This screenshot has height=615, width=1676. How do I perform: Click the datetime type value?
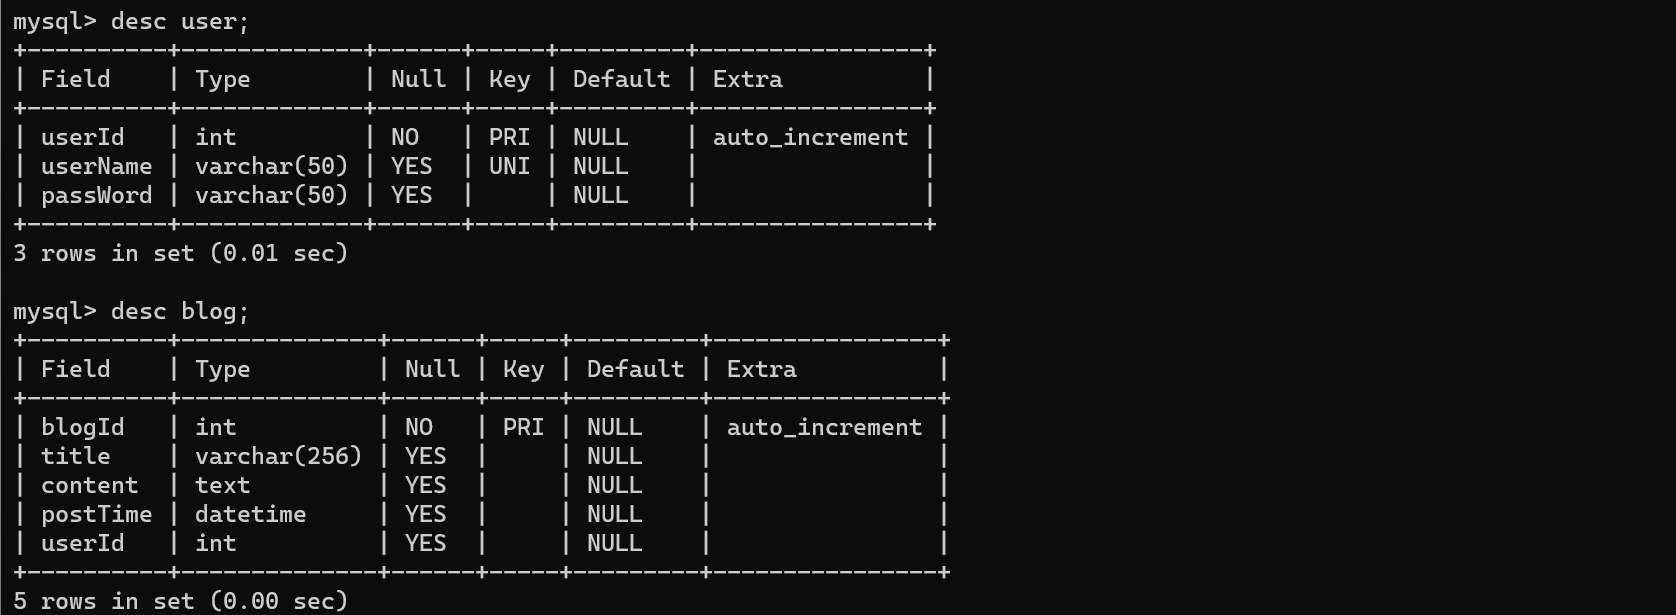pyautogui.click(x=251, y=514)
